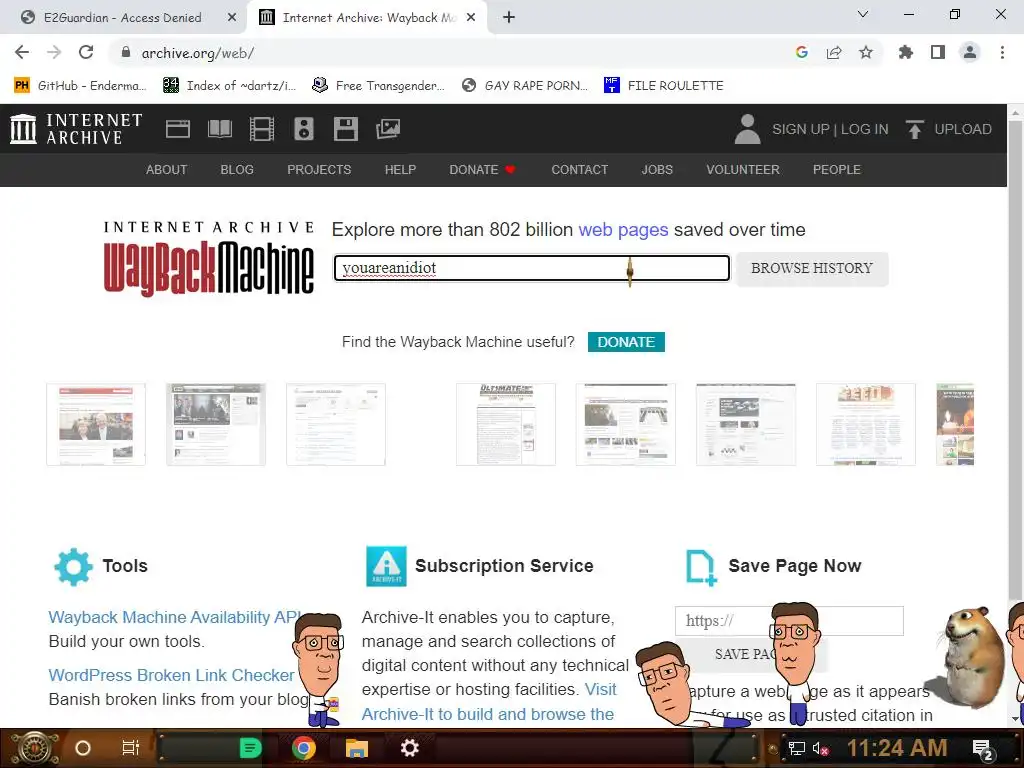Click the UPLOAD link text
This screenshot has height=768, width=1024.
[963, 129]
